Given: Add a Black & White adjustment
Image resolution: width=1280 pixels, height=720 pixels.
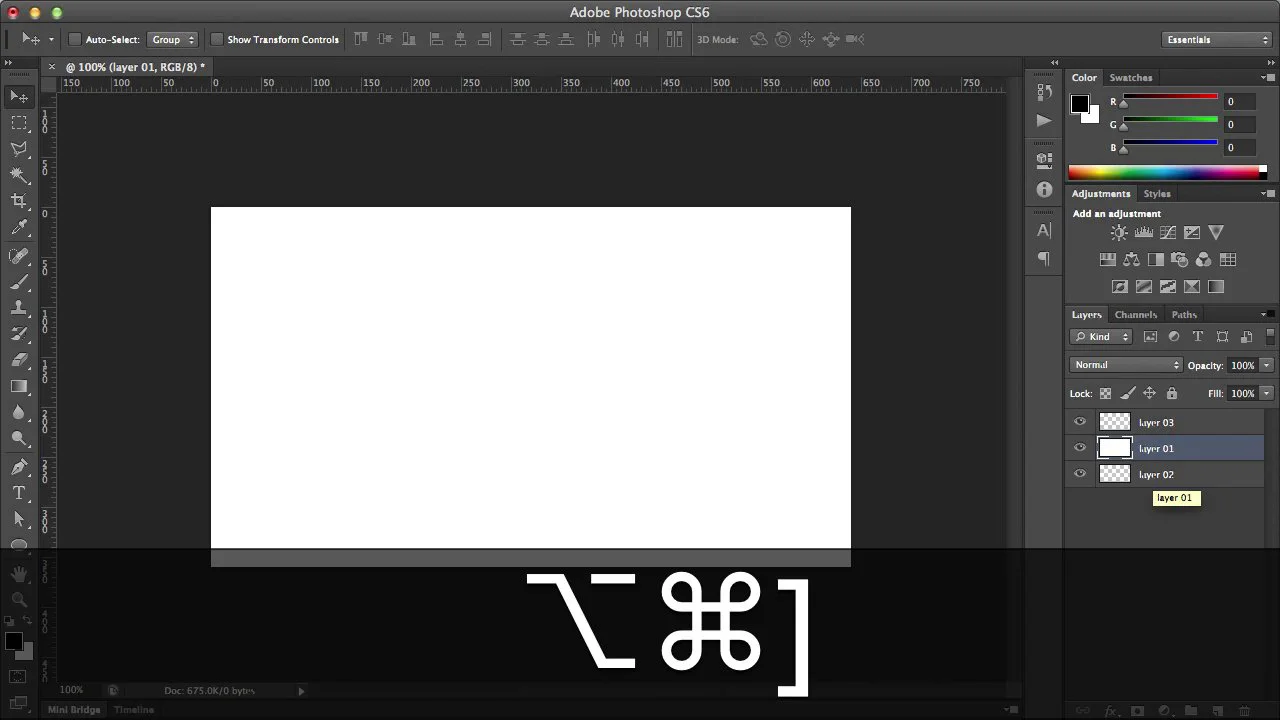Looking at the screenshot, I should coord(1155,259).
